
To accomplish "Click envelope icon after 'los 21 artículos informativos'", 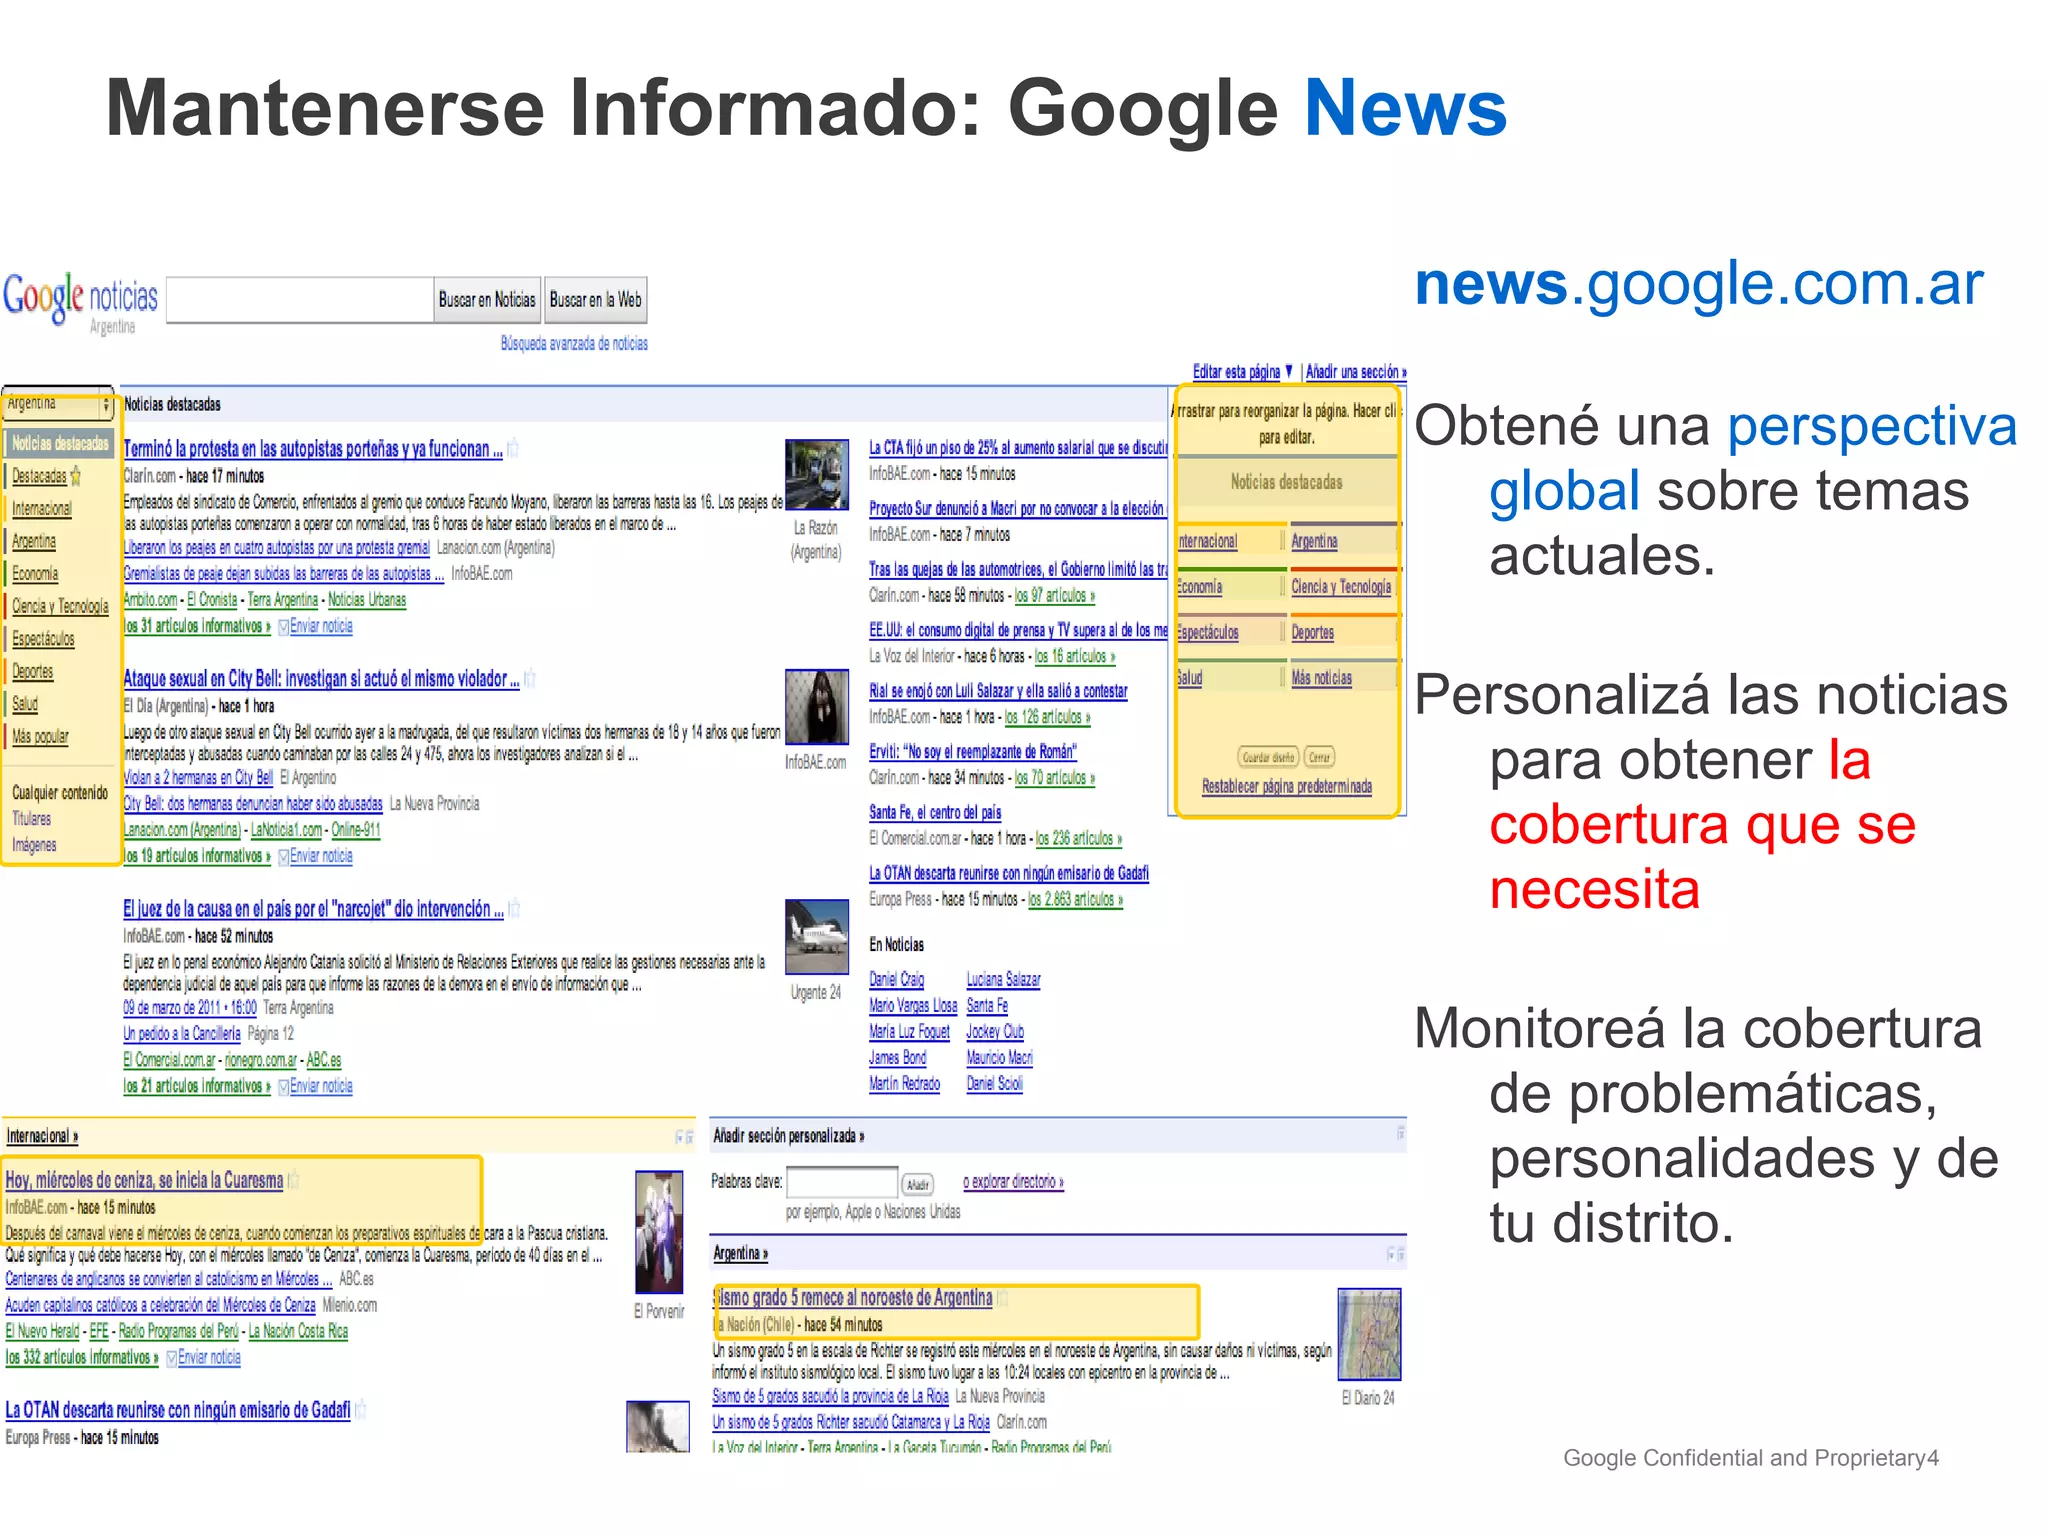I will (283, 1087).
